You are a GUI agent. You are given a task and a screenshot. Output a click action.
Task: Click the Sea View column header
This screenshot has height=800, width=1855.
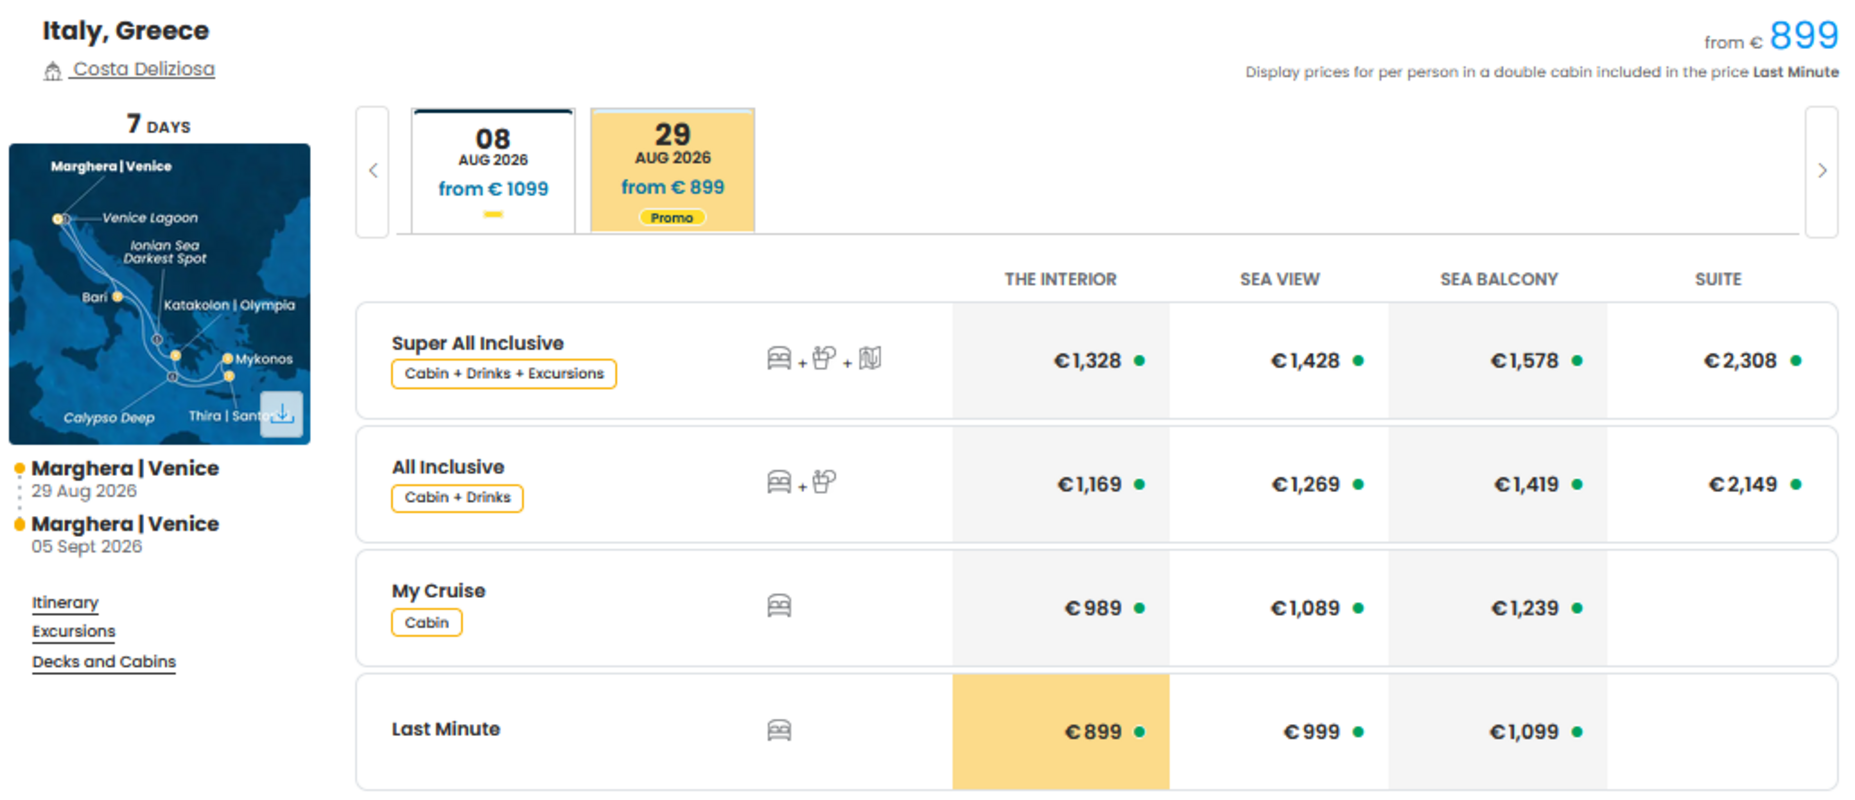click(1280, 279)
